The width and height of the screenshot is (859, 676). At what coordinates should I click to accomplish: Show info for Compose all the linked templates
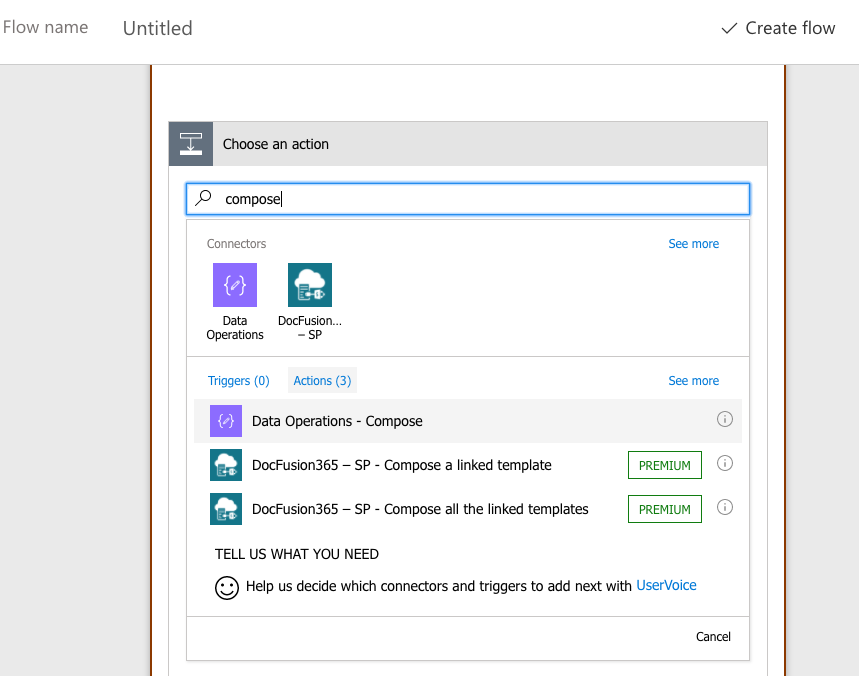coord(725,508)
